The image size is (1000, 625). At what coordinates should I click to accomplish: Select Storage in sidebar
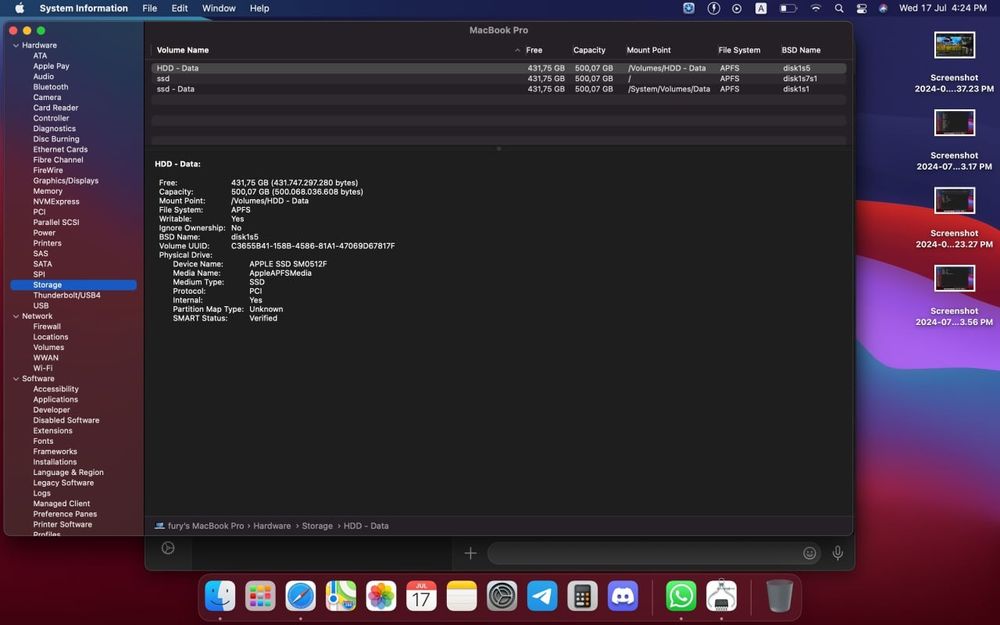[73, 285]
